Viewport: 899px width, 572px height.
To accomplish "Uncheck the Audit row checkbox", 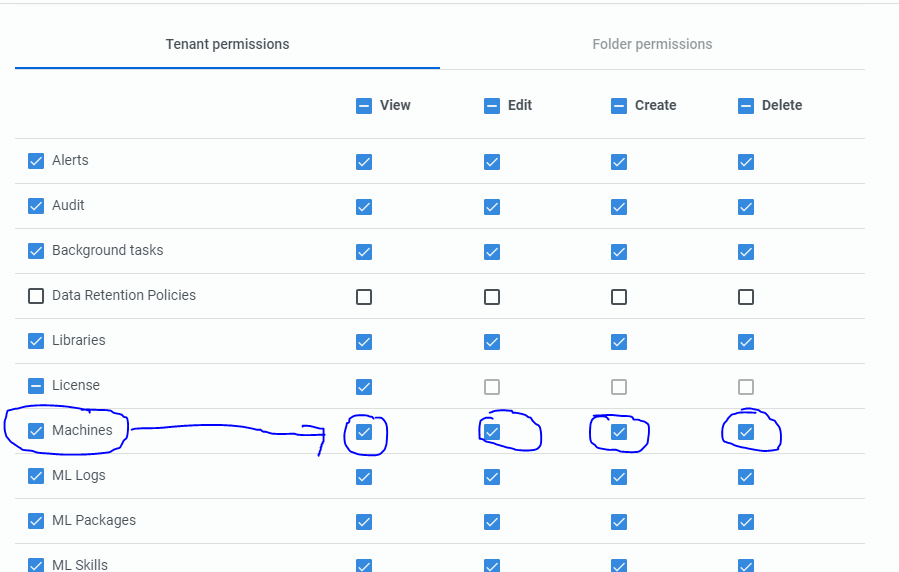I will pyautogui.click(x=36, y=206).
